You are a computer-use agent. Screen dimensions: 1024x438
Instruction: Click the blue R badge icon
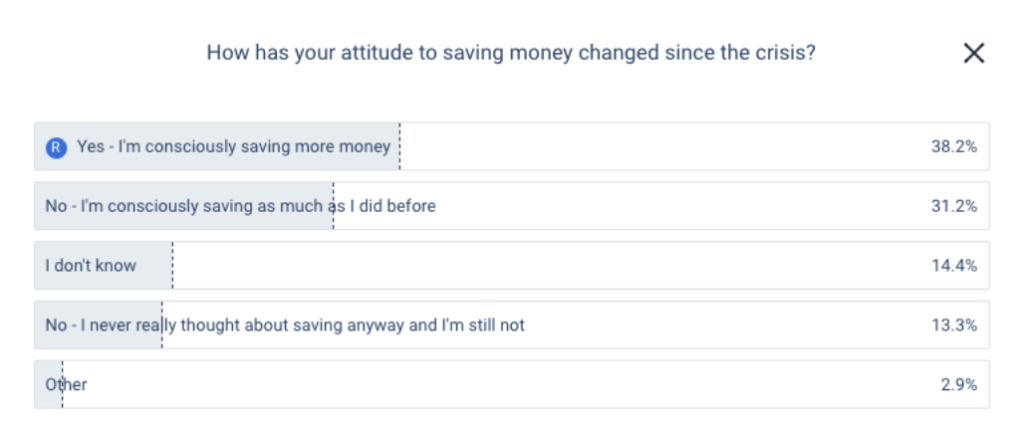[56, 147]
